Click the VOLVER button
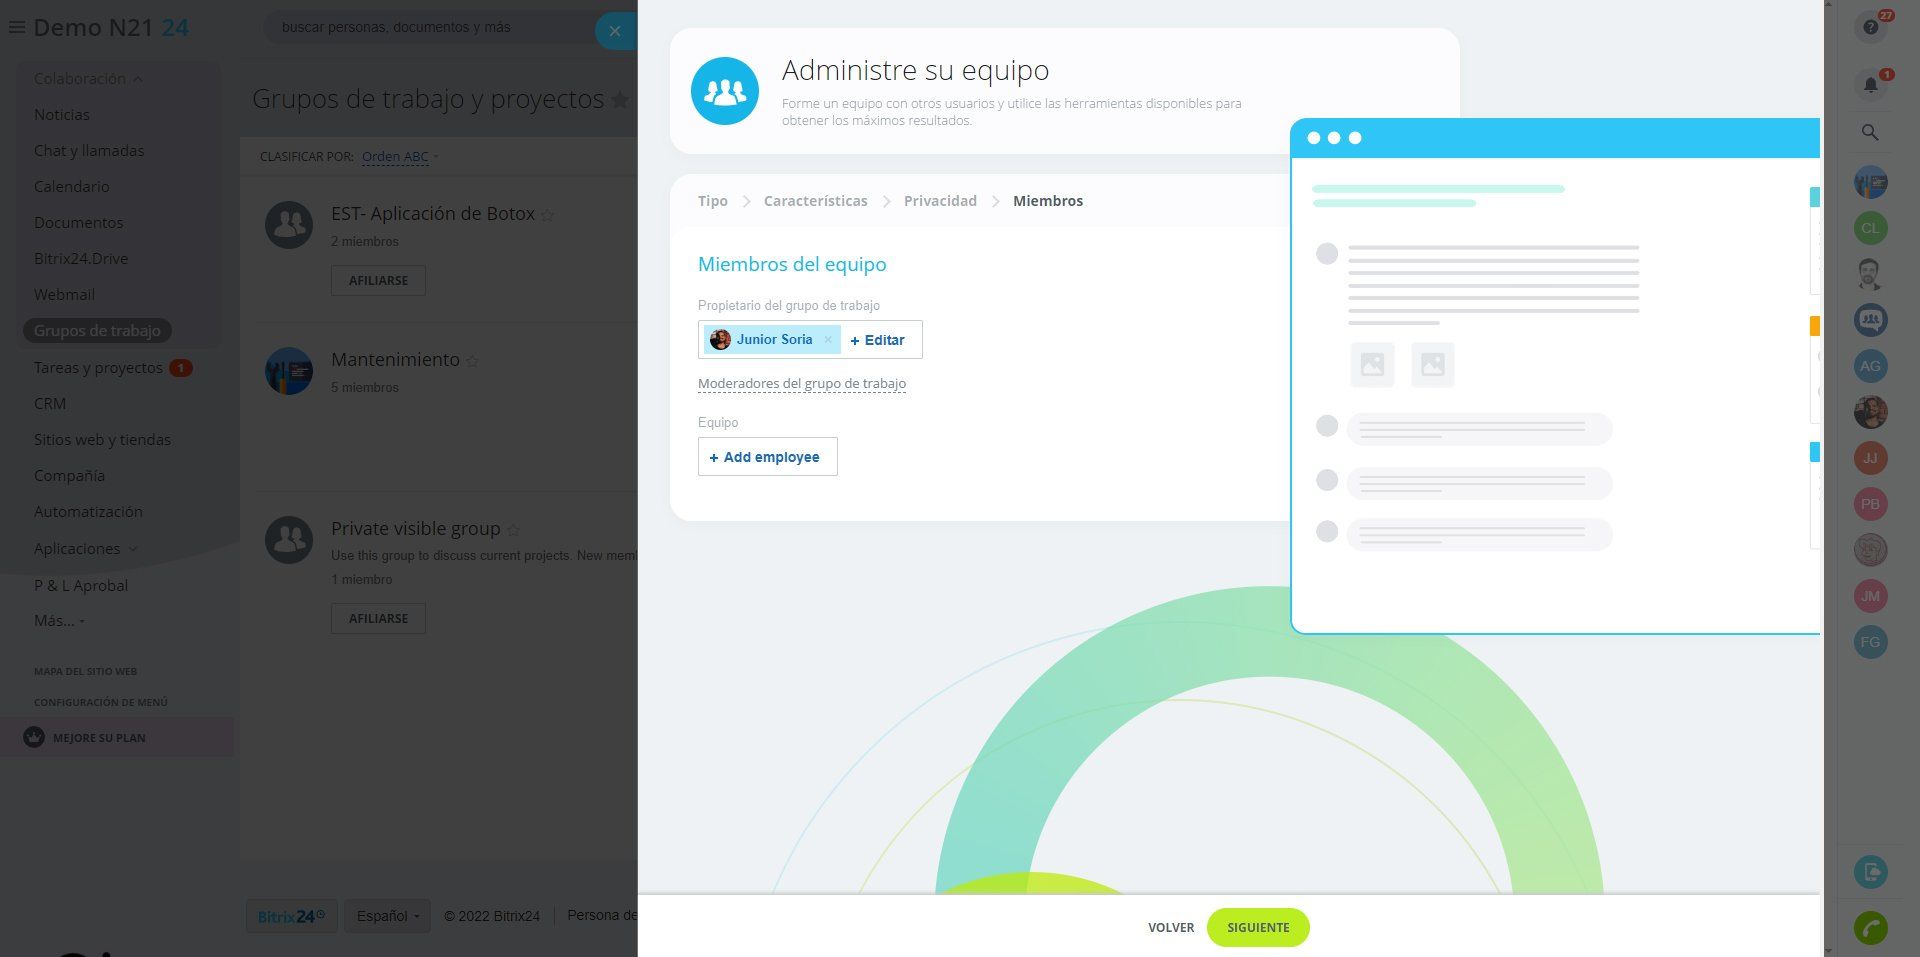 (x=1171, y=928)
